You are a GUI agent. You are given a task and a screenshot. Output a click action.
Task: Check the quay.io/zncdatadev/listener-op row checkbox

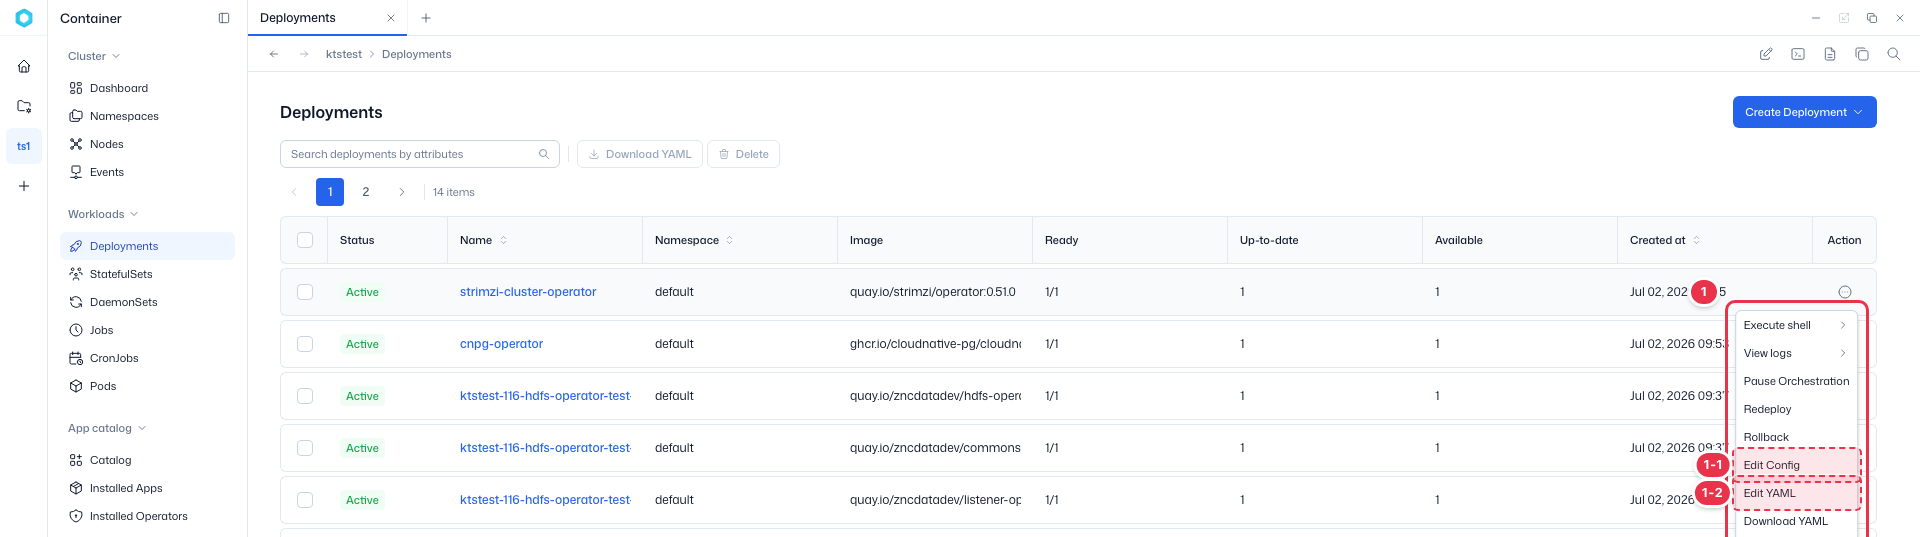[x=305, y=500]
